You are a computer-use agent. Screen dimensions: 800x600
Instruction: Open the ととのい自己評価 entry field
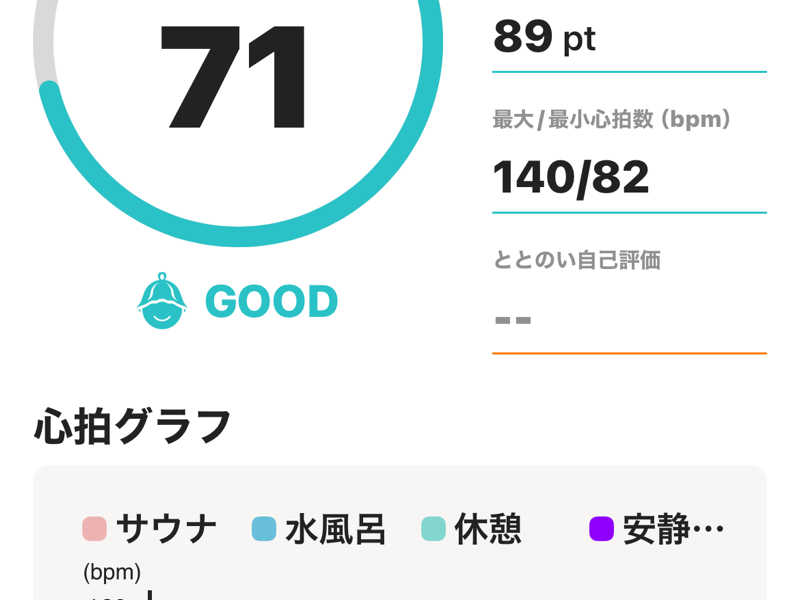(x=629, y=301)
